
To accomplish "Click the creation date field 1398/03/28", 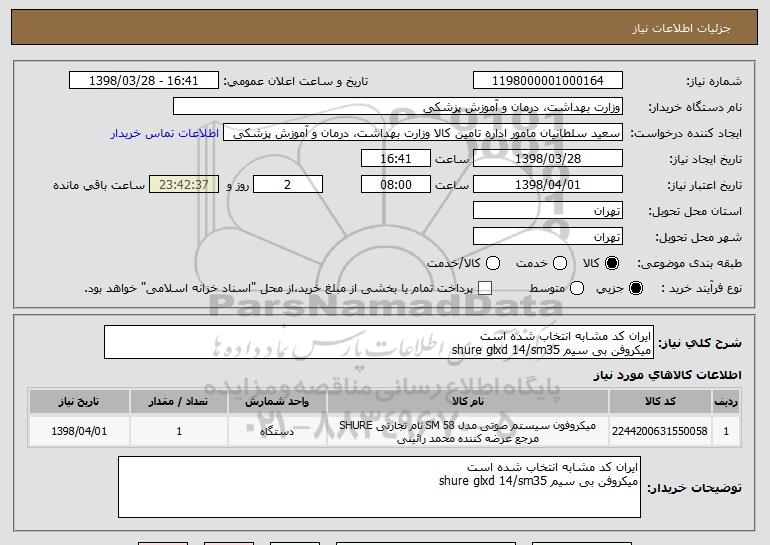I will click(x=548, y=159).
